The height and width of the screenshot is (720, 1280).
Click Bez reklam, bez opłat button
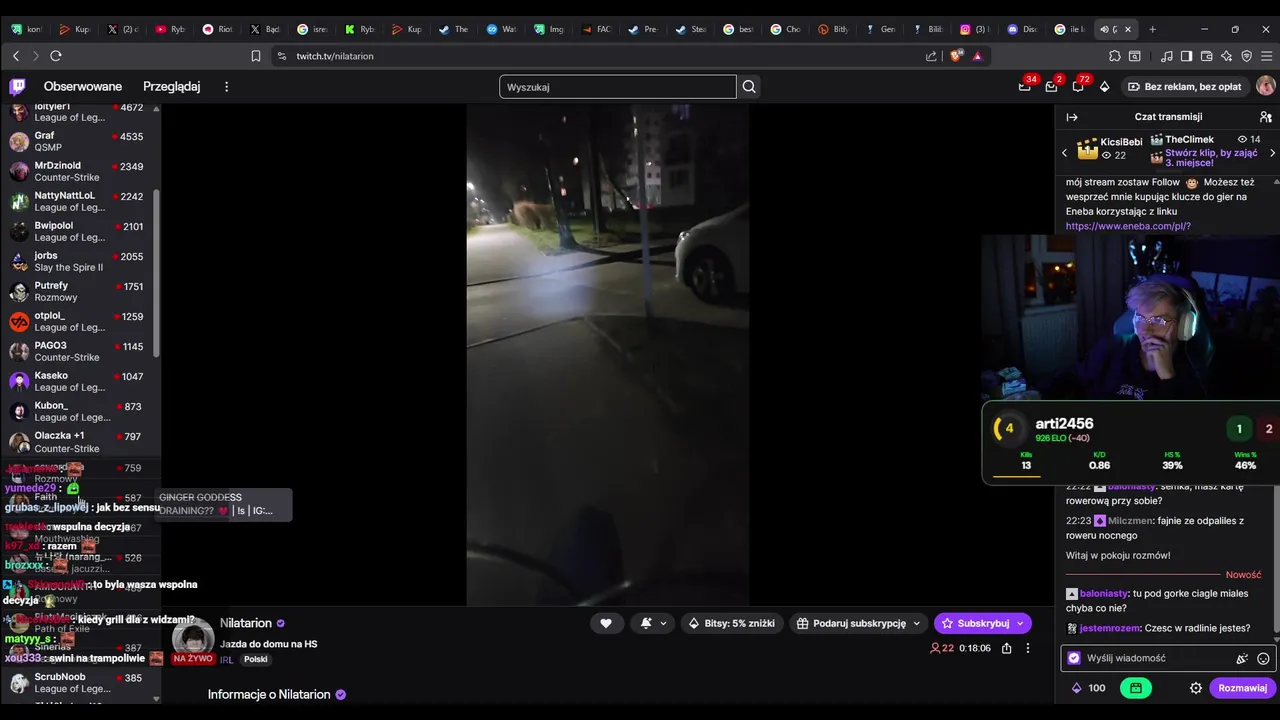pyautogui.click(x=1184, y=87)
